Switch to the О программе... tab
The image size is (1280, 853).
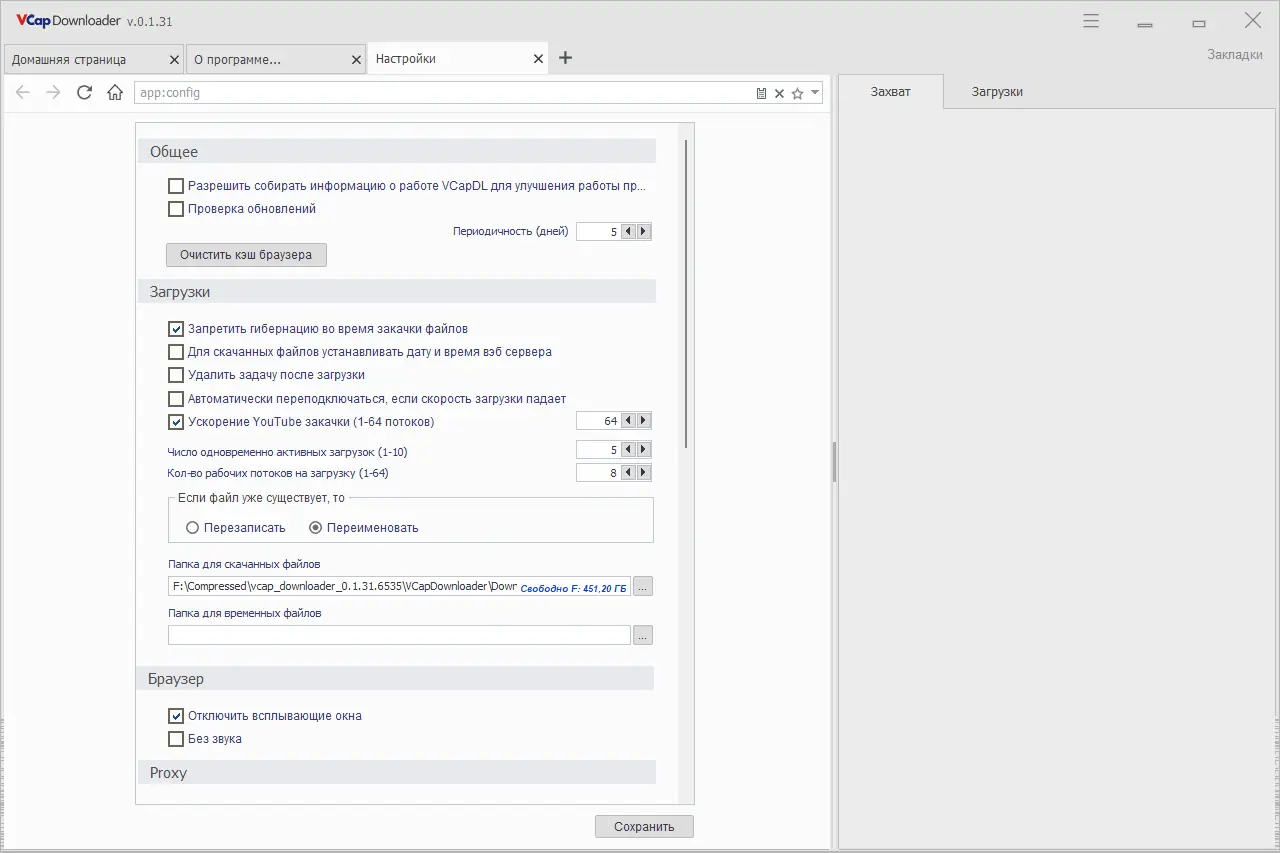[x=276, y=59]
